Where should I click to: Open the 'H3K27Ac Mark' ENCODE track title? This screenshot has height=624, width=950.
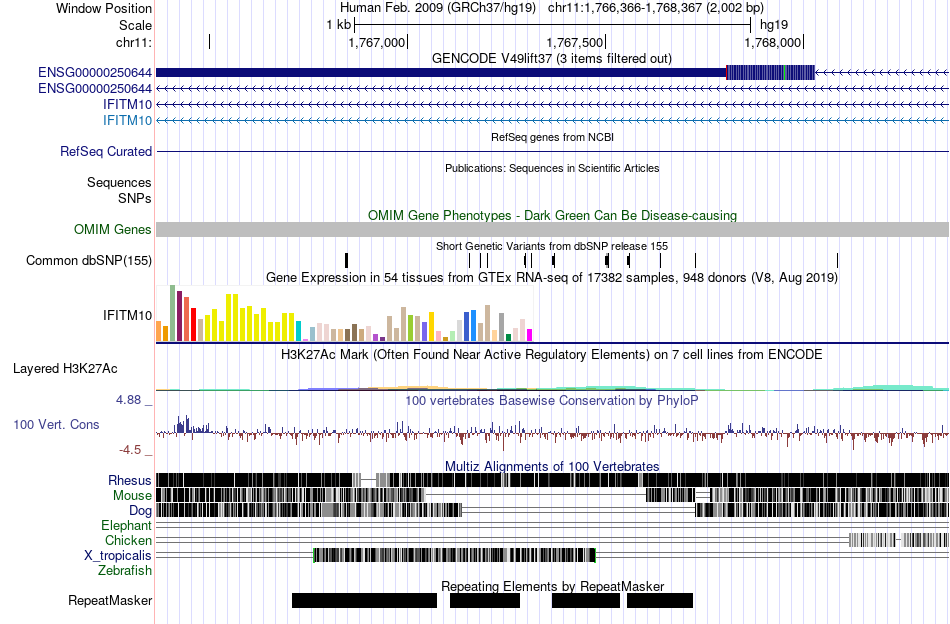point(552,355)
